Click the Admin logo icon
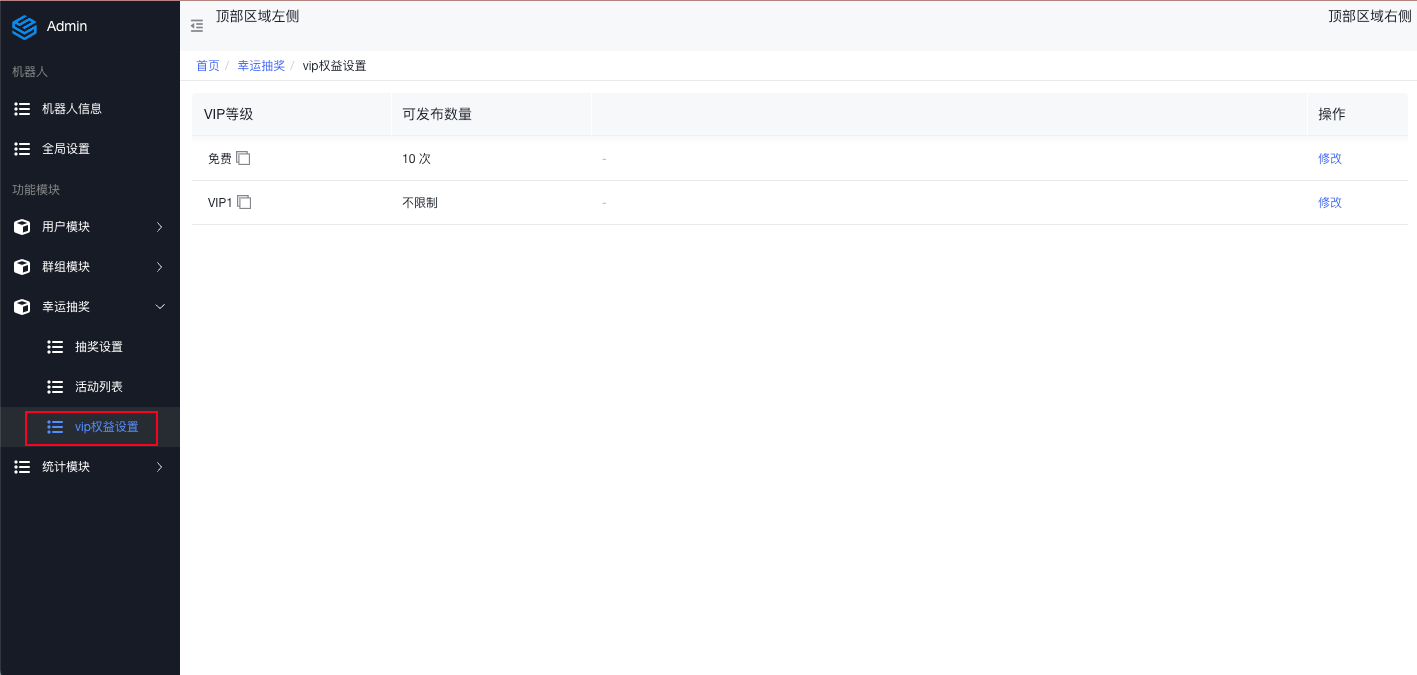 pyautogui.click(x=24, y=27)
